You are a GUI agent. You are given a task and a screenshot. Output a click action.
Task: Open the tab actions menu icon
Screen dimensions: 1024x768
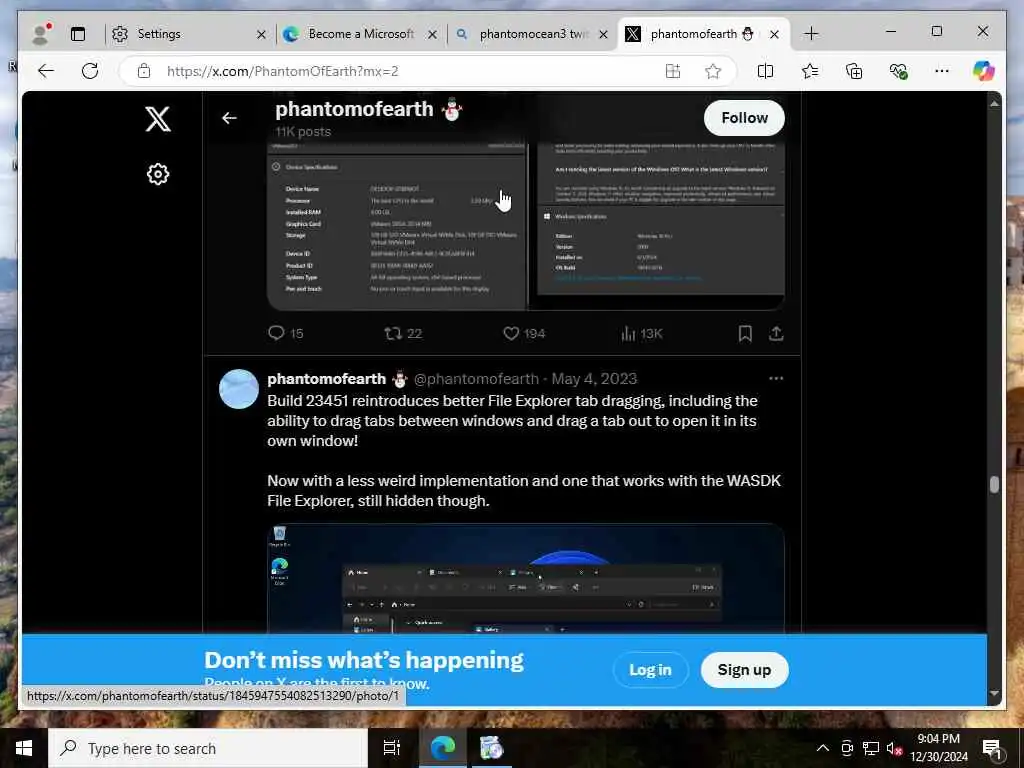78,34
